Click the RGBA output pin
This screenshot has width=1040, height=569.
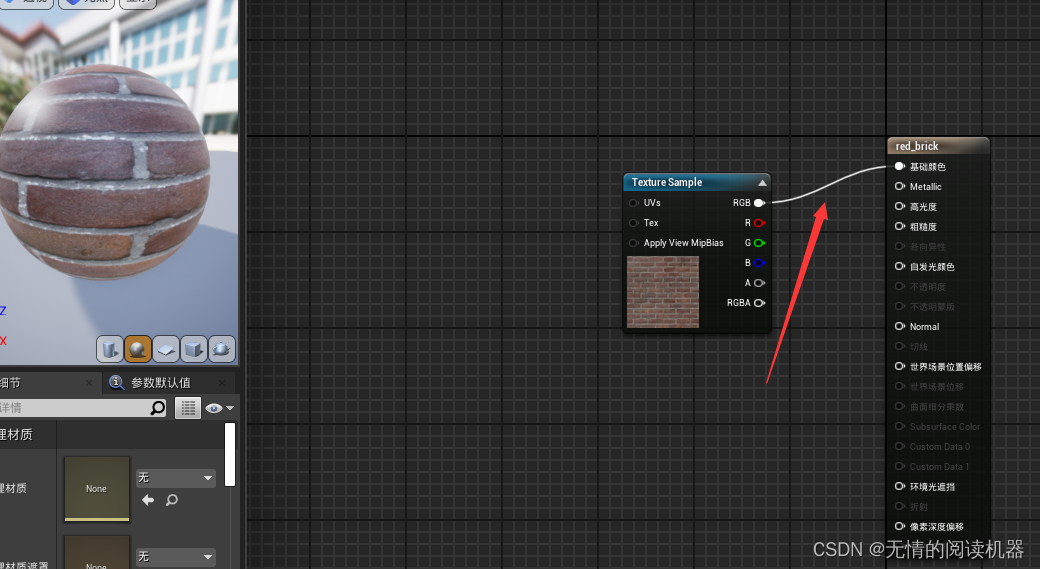[759, 302]
